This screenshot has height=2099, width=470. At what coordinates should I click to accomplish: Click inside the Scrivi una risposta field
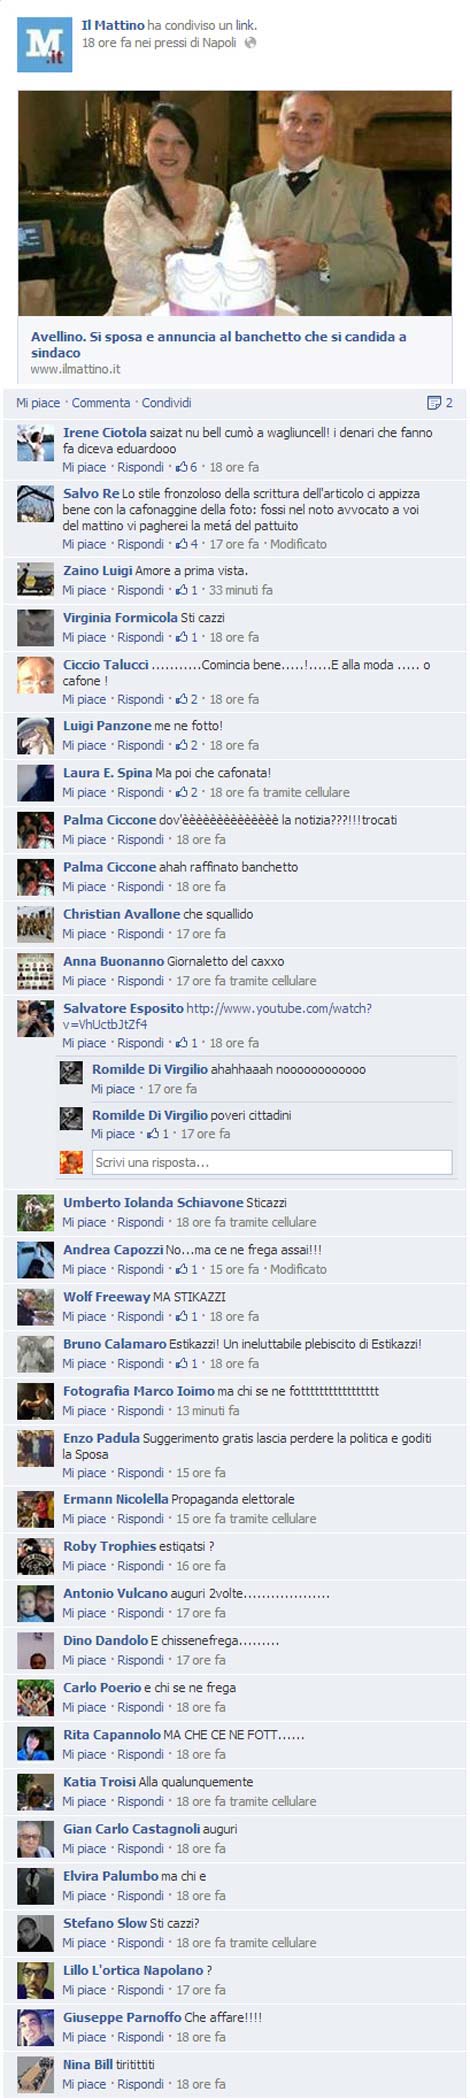click(271, 1163)
